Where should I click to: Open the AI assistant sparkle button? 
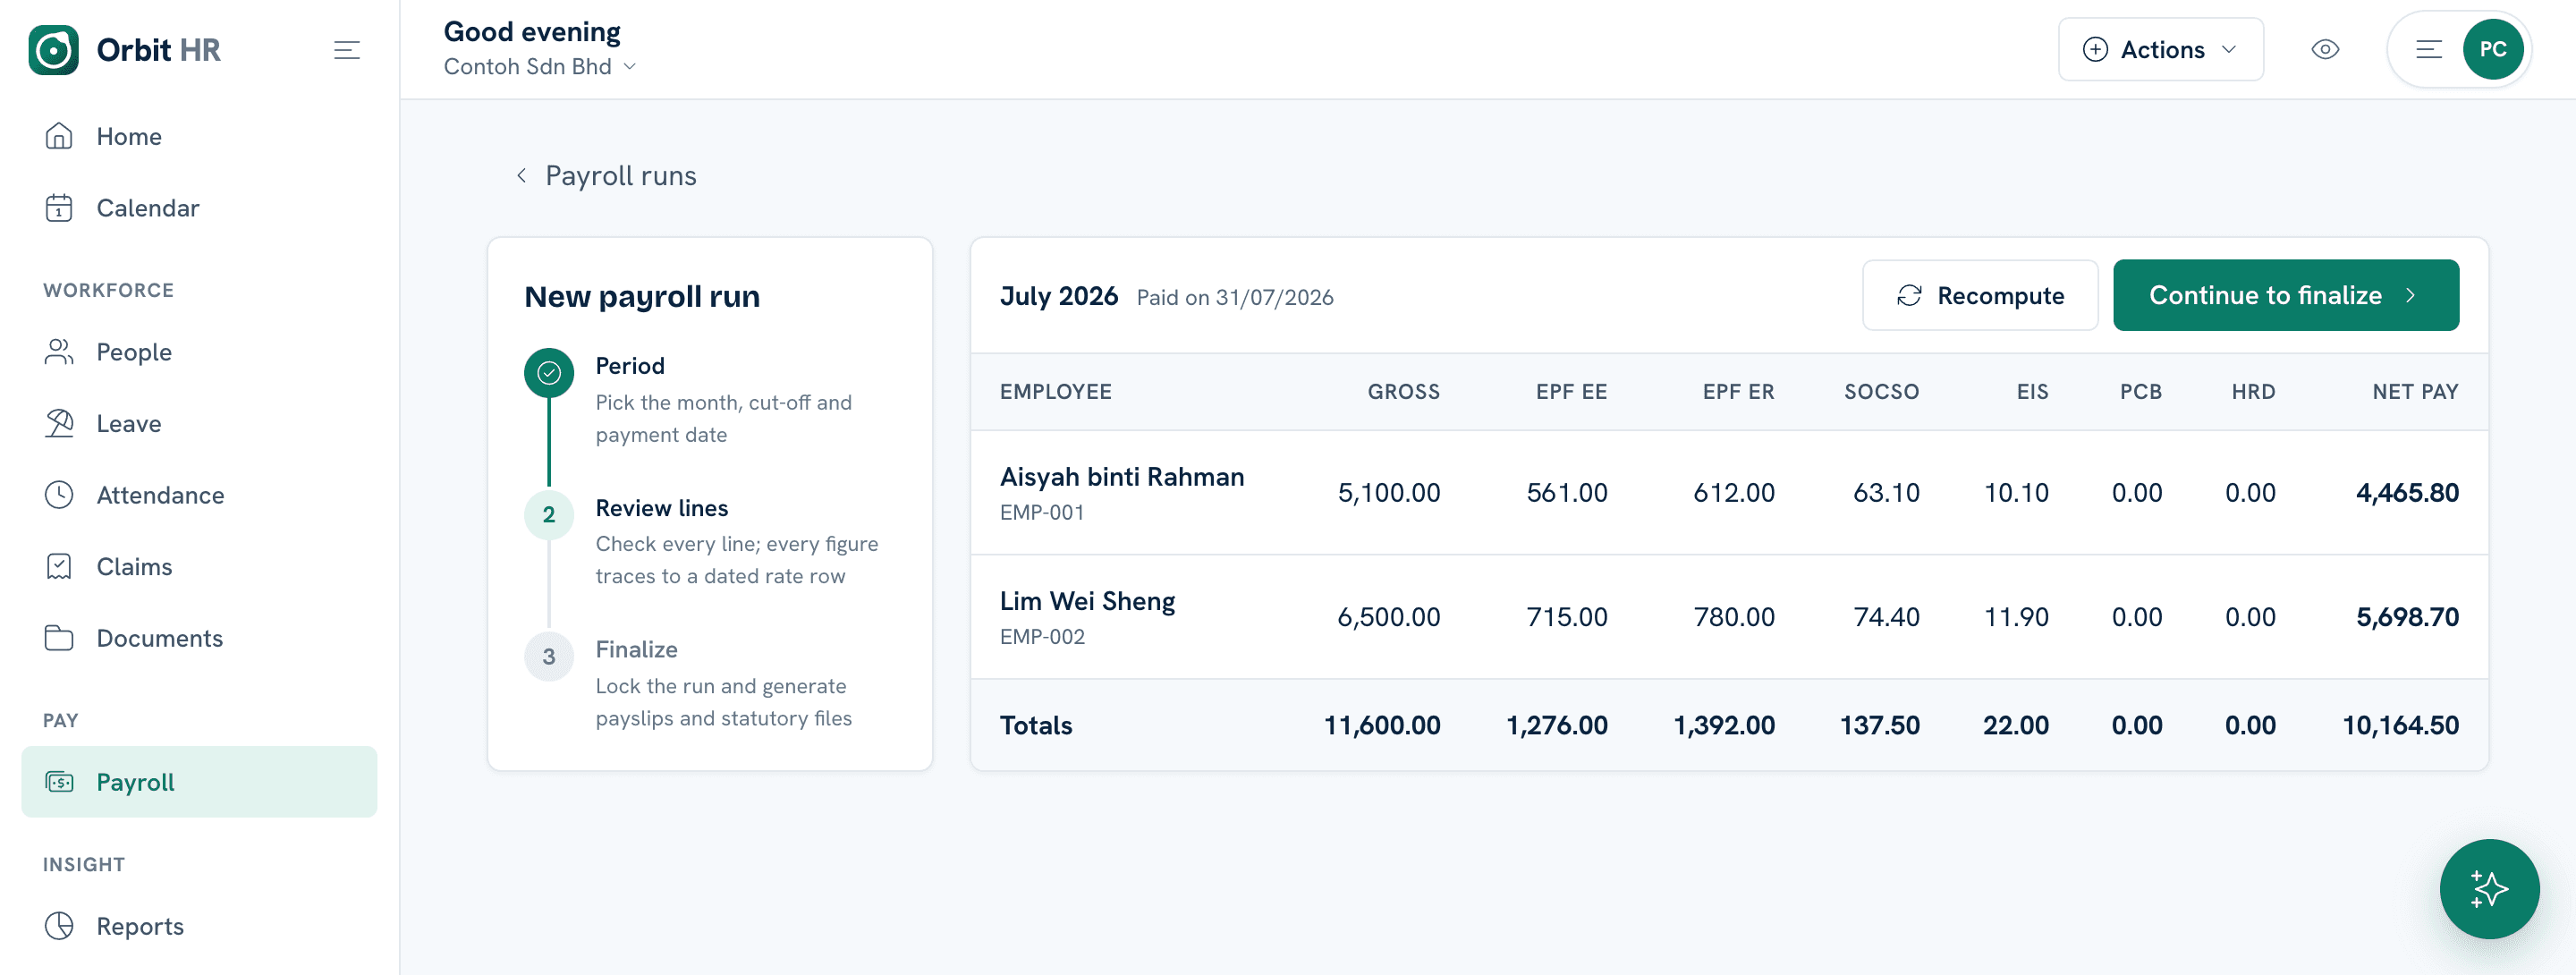(2488, 888)
